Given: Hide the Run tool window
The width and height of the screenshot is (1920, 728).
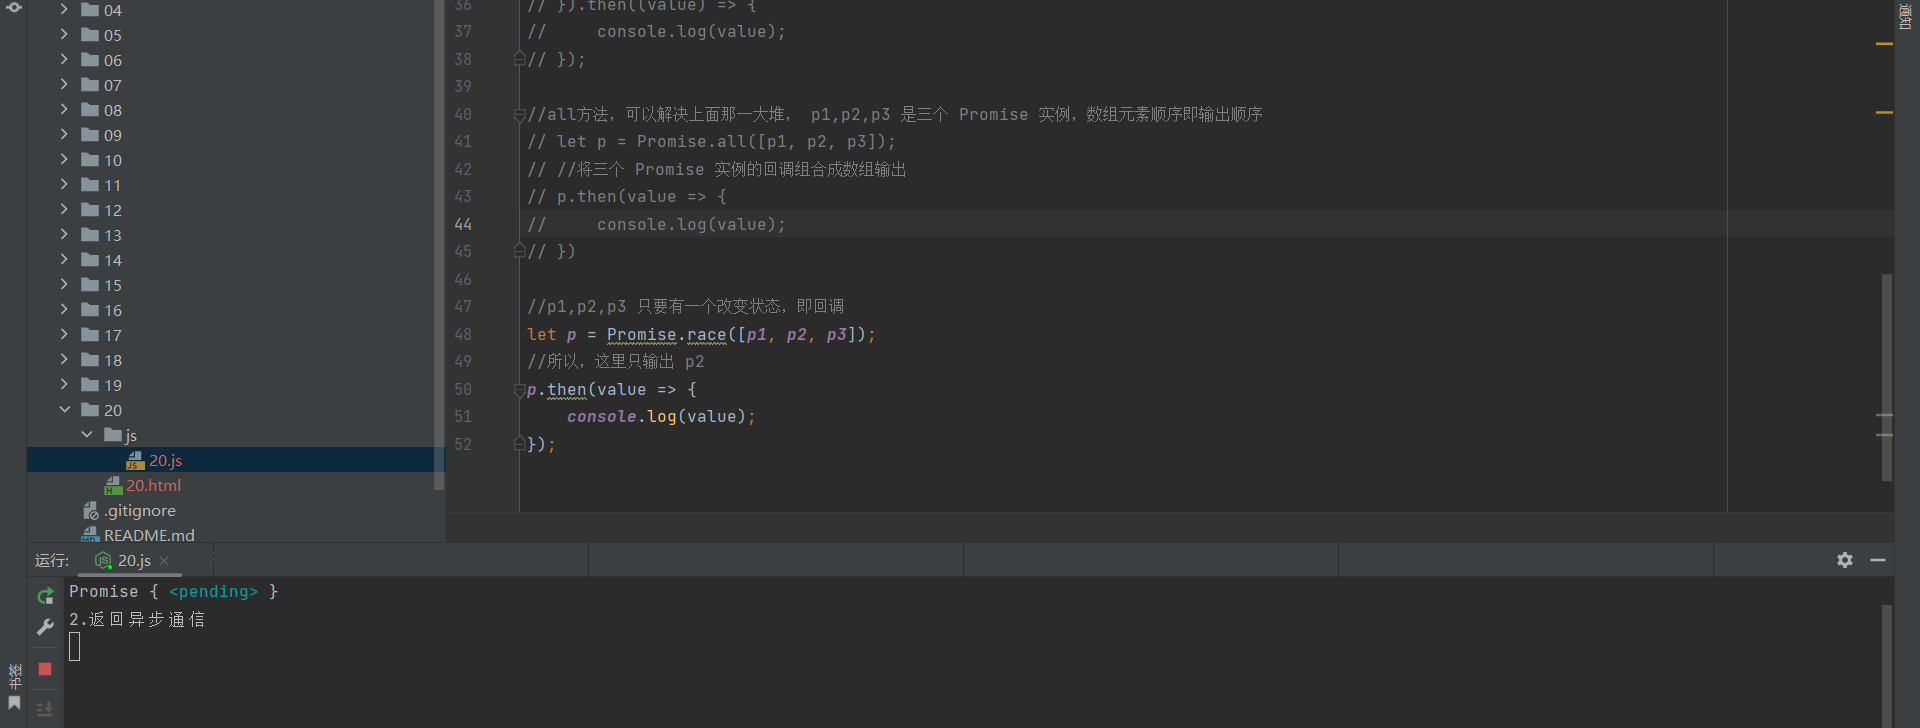Looking at the screenshot, I should (1878, 560).
